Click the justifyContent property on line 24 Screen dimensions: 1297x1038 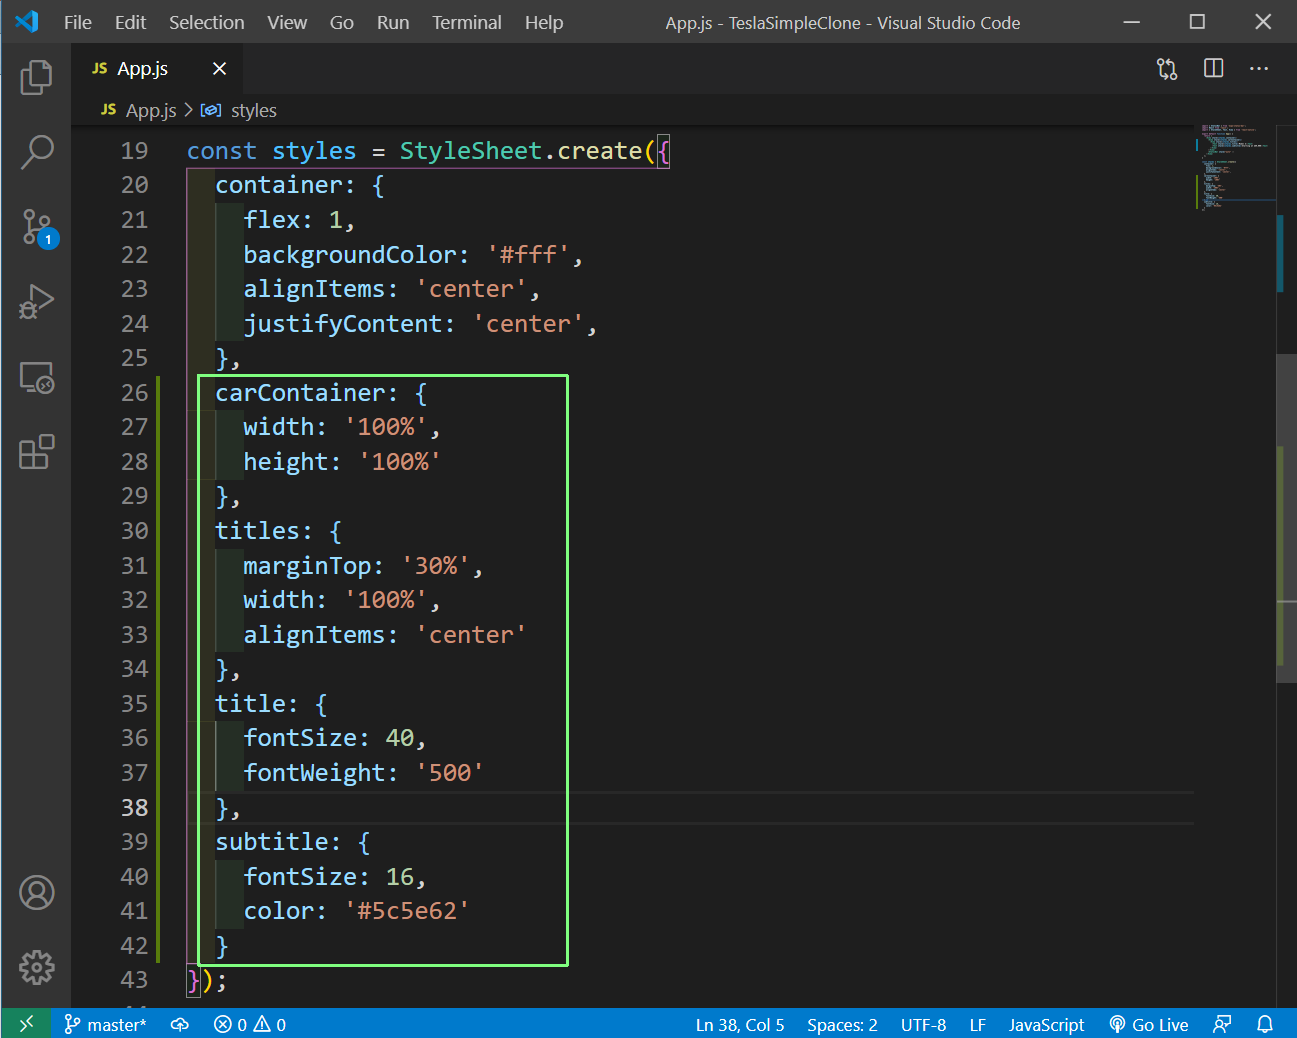click(343, 324)
